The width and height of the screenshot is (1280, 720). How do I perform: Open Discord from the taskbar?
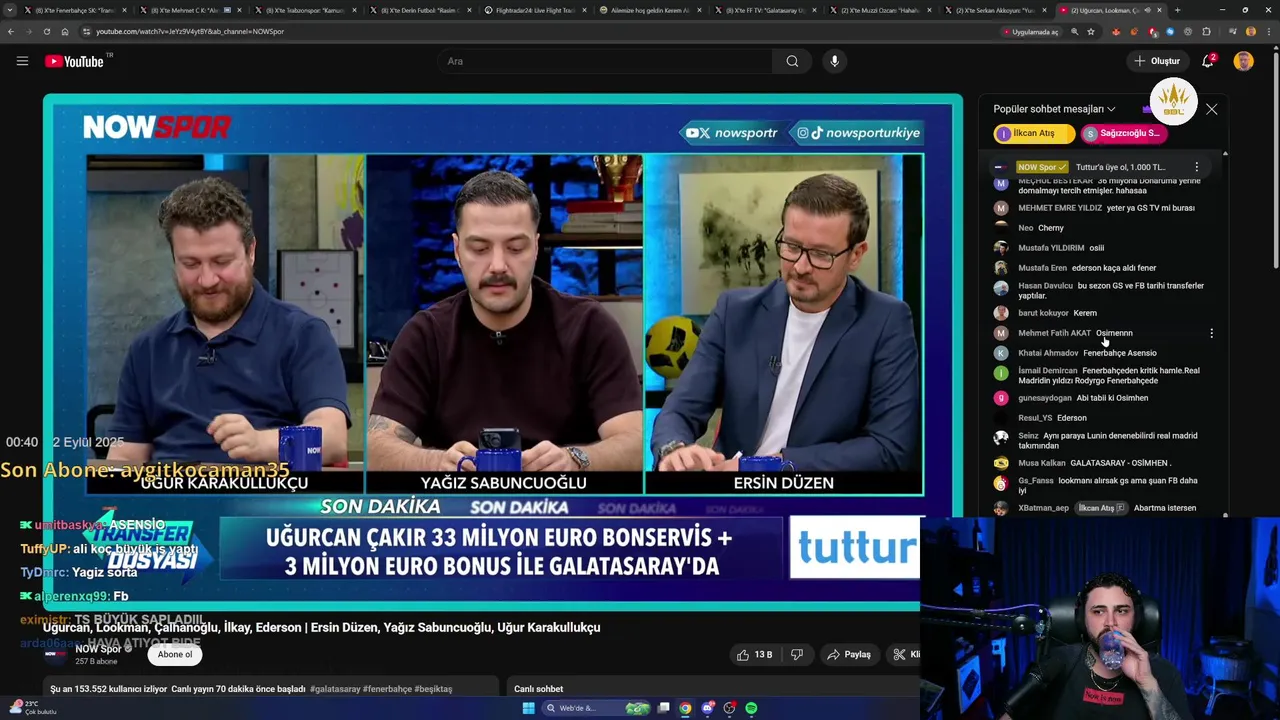coord(707,708)
